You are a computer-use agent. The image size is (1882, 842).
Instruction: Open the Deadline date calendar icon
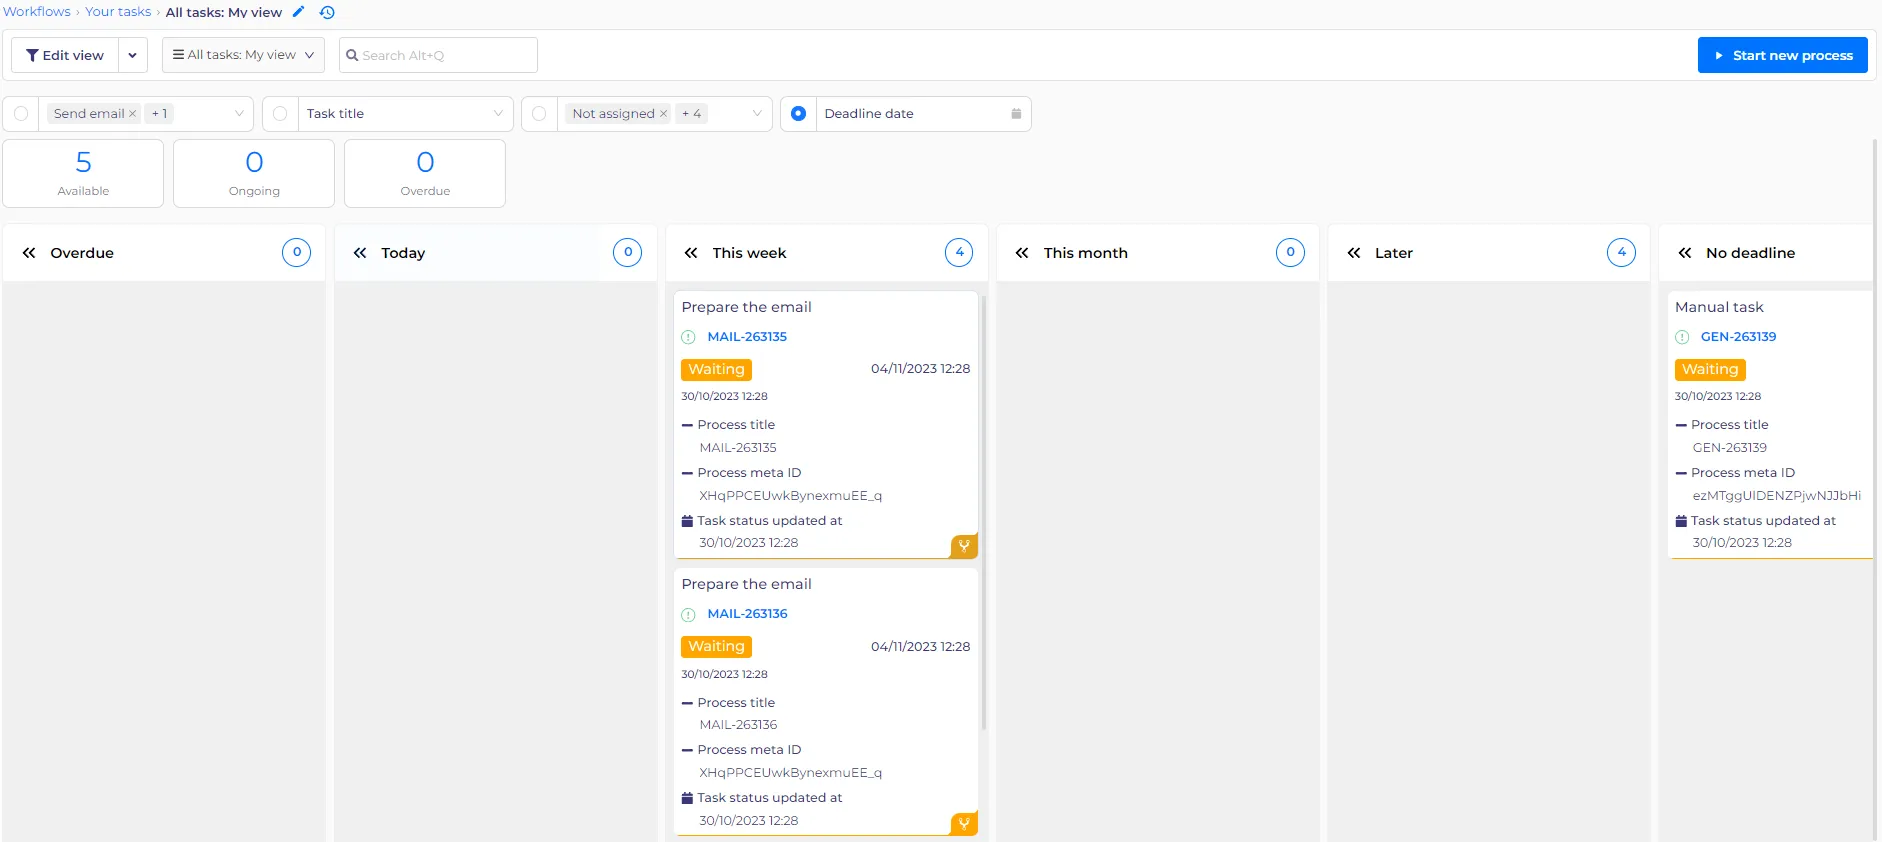pos(1016,114)
